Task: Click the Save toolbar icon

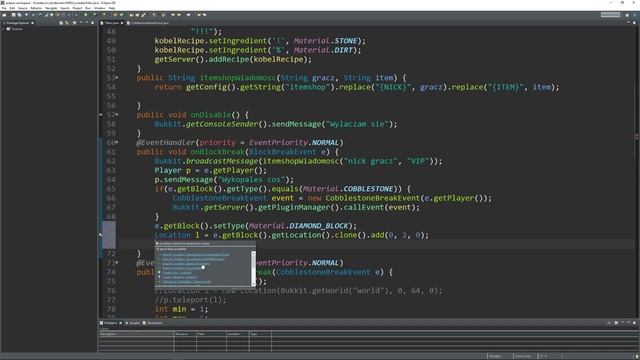Action: click(13, 15)
